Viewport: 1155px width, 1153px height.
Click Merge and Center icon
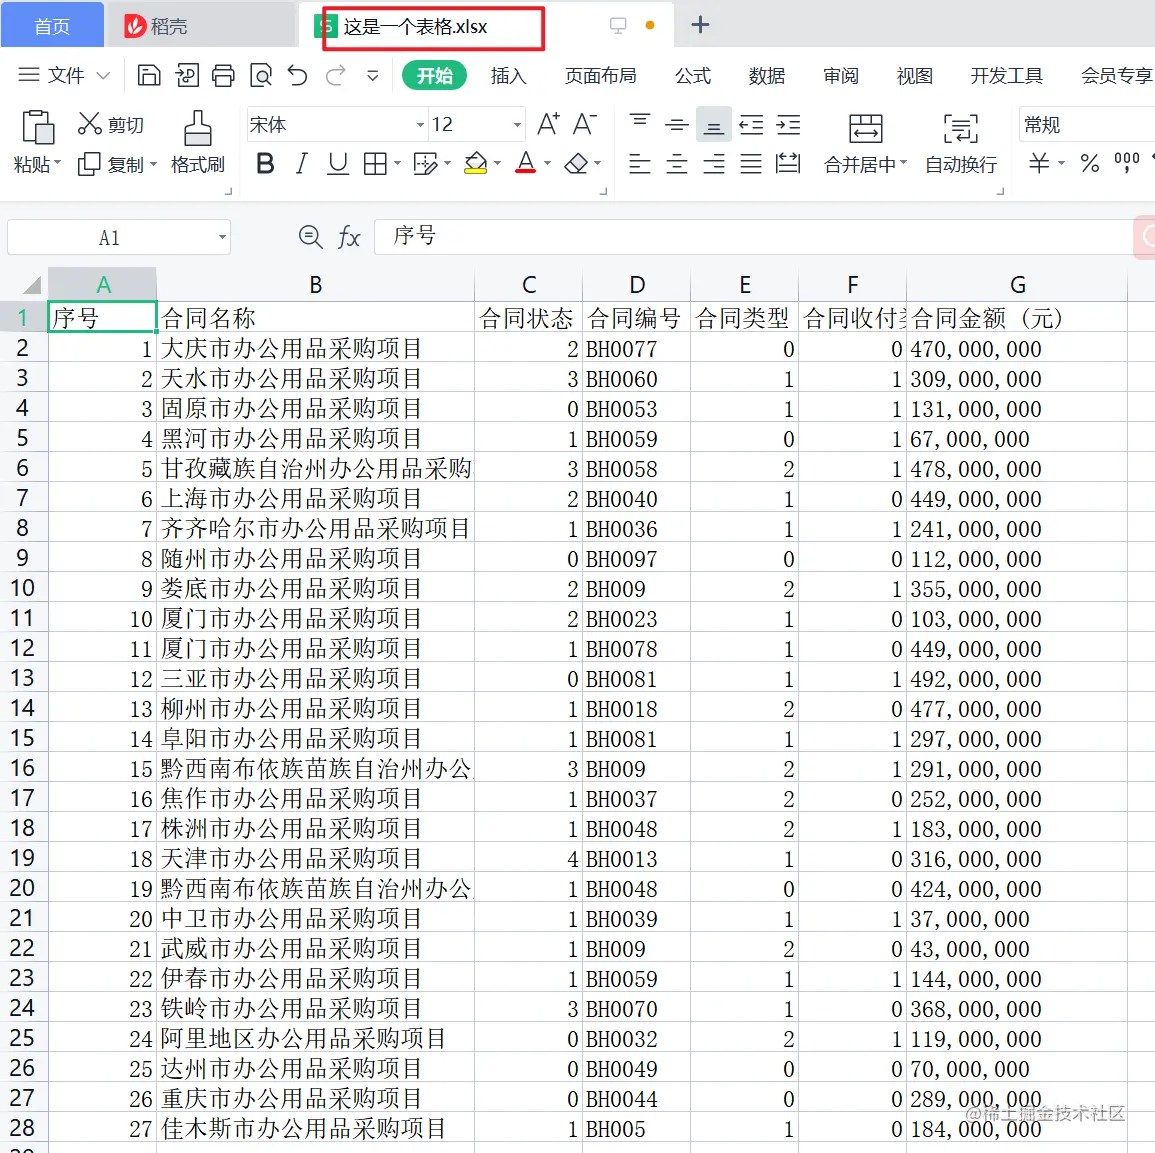pyautogui.click(x=866, y=128)
